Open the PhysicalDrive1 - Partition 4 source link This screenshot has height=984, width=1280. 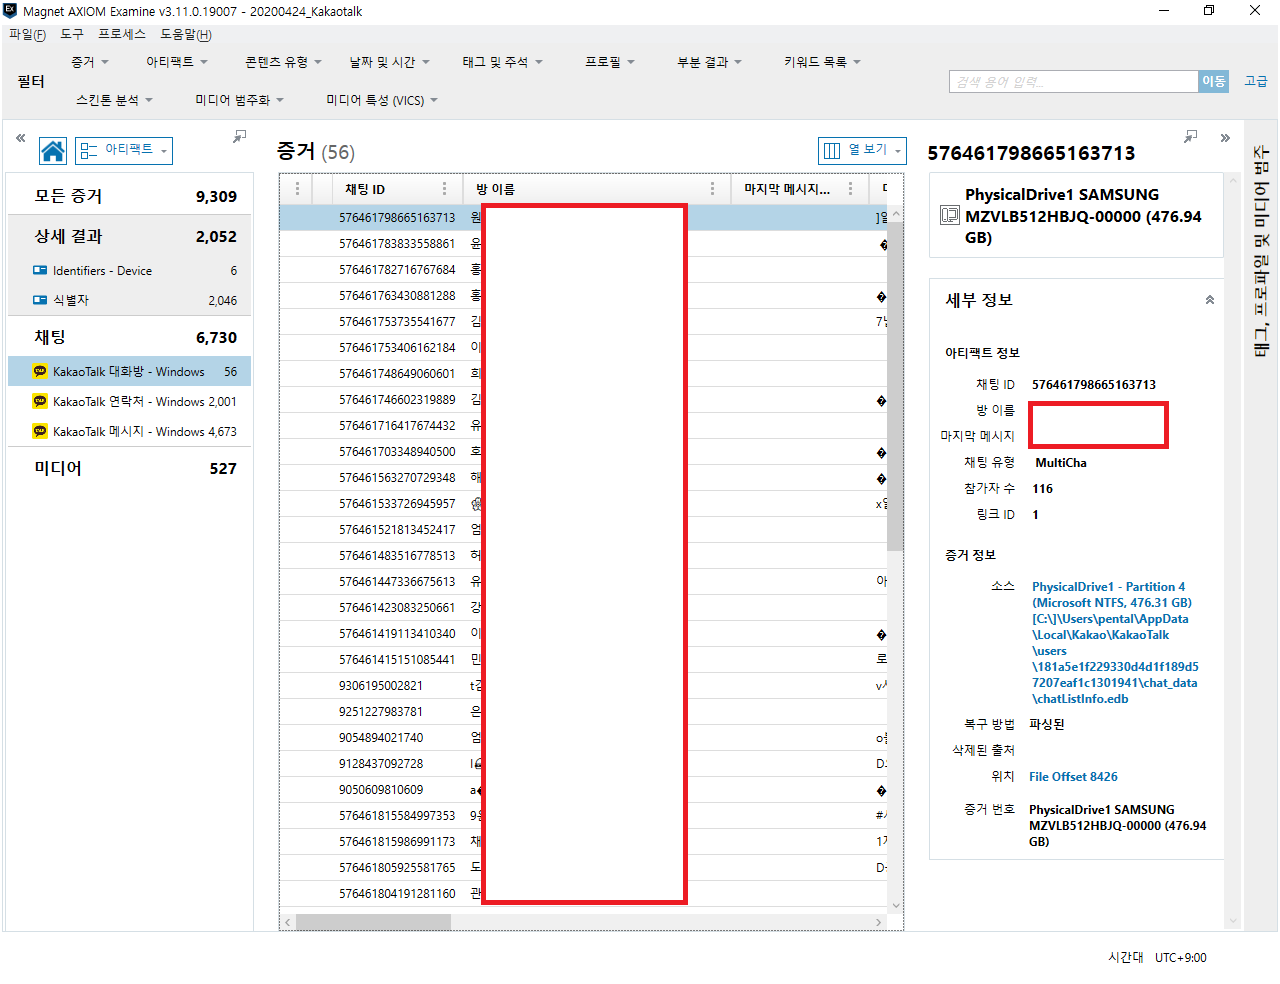pyautogui.click(x=1115, y=643)
